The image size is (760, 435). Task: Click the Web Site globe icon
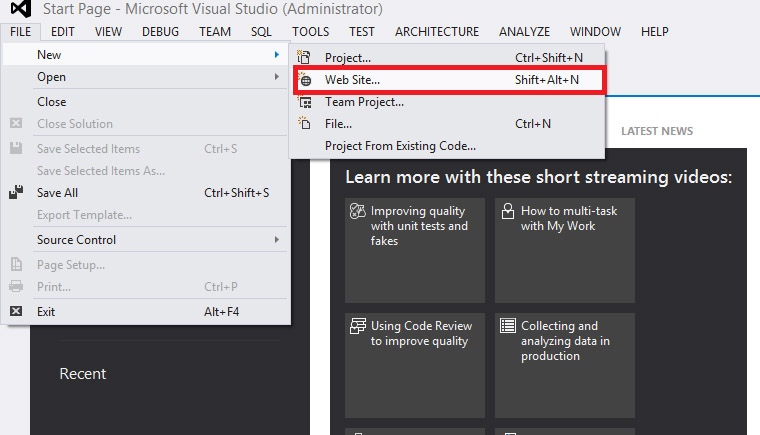click(x=305, y=80)
